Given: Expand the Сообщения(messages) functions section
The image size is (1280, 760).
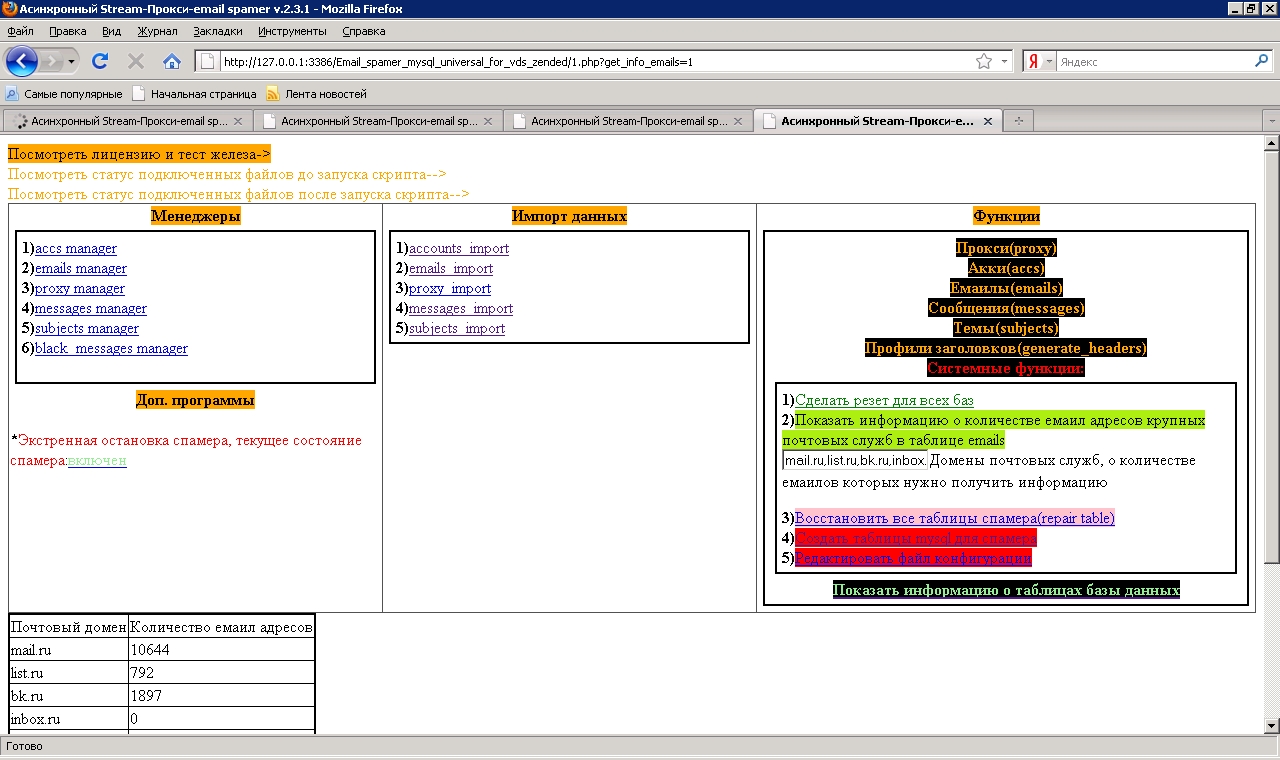Looking at the screenshot, I should (1006, 308).
